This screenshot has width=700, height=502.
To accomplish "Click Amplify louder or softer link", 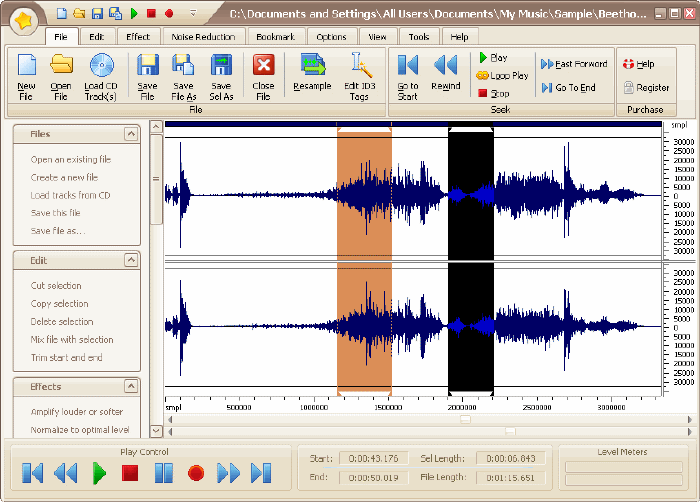I will [x=77, y=412].
